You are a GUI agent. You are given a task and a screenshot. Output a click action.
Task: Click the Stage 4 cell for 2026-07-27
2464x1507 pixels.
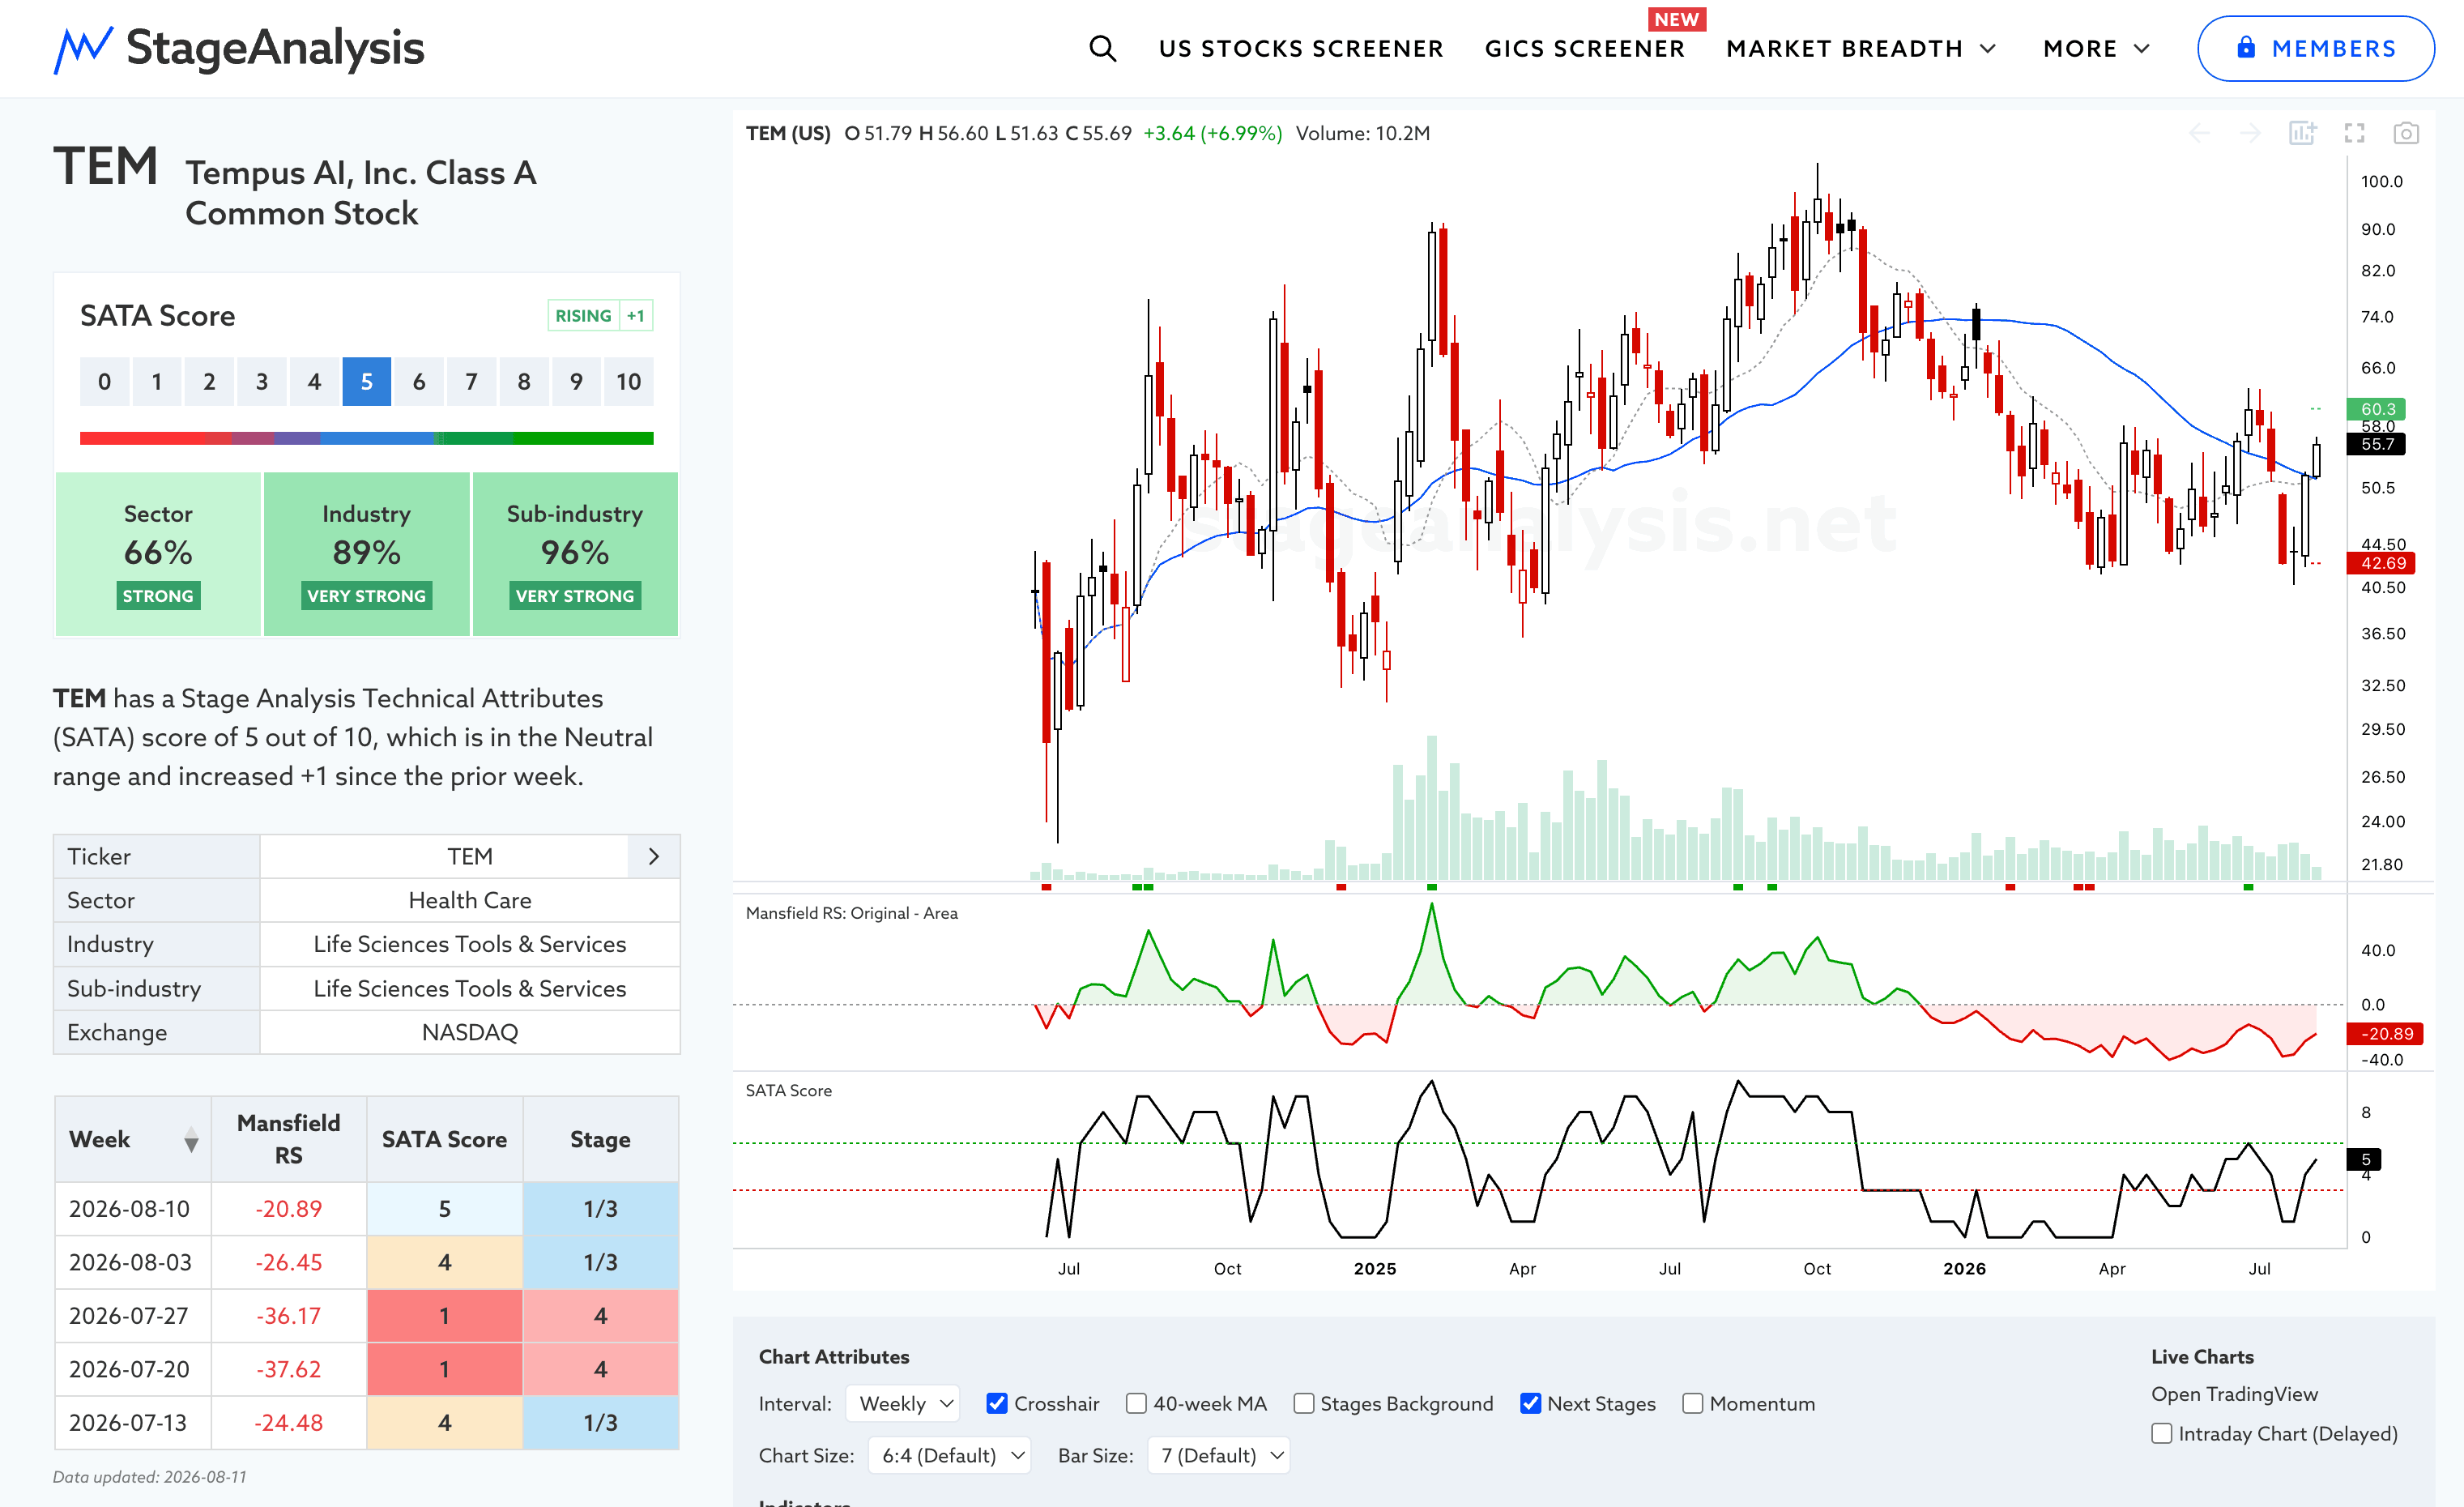pos(600,1316)
